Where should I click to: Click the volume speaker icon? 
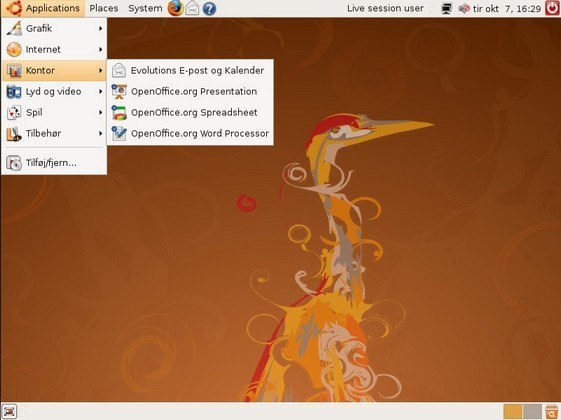[x=464, y=8]
